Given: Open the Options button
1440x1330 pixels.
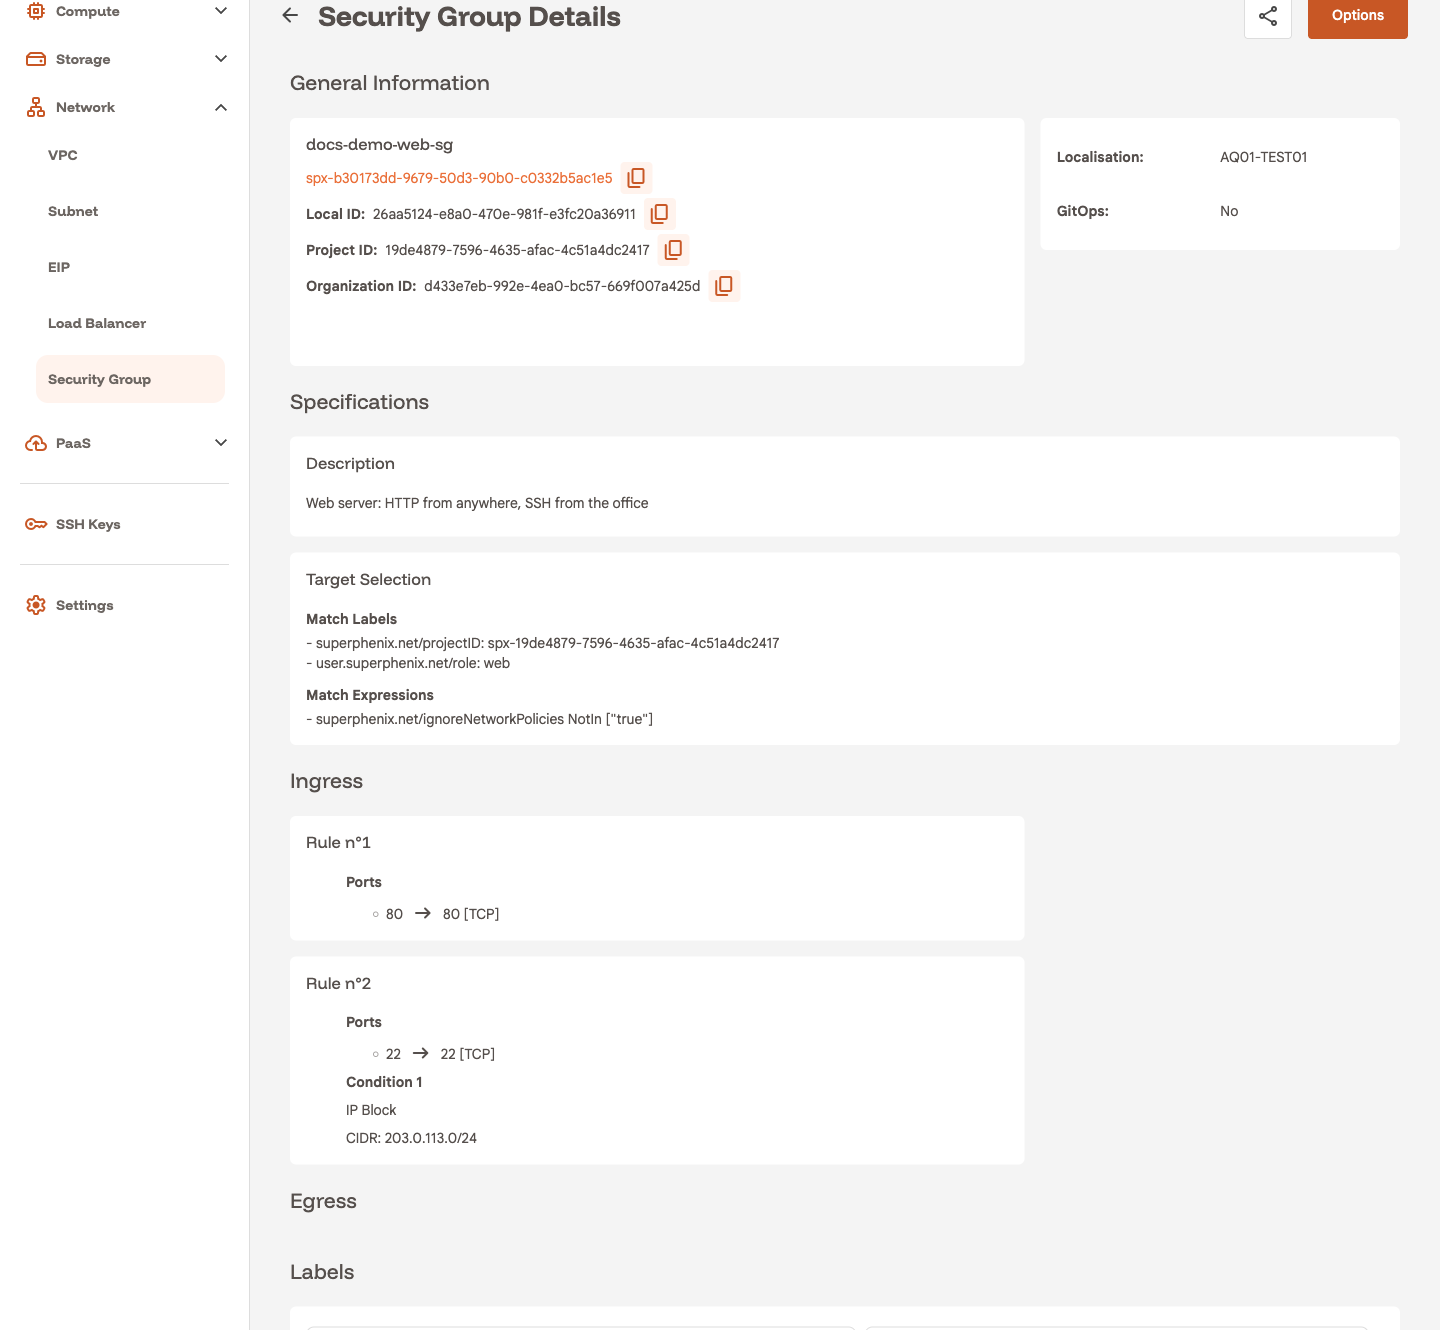Looking at the screenshot, I should click(1358, 16).
